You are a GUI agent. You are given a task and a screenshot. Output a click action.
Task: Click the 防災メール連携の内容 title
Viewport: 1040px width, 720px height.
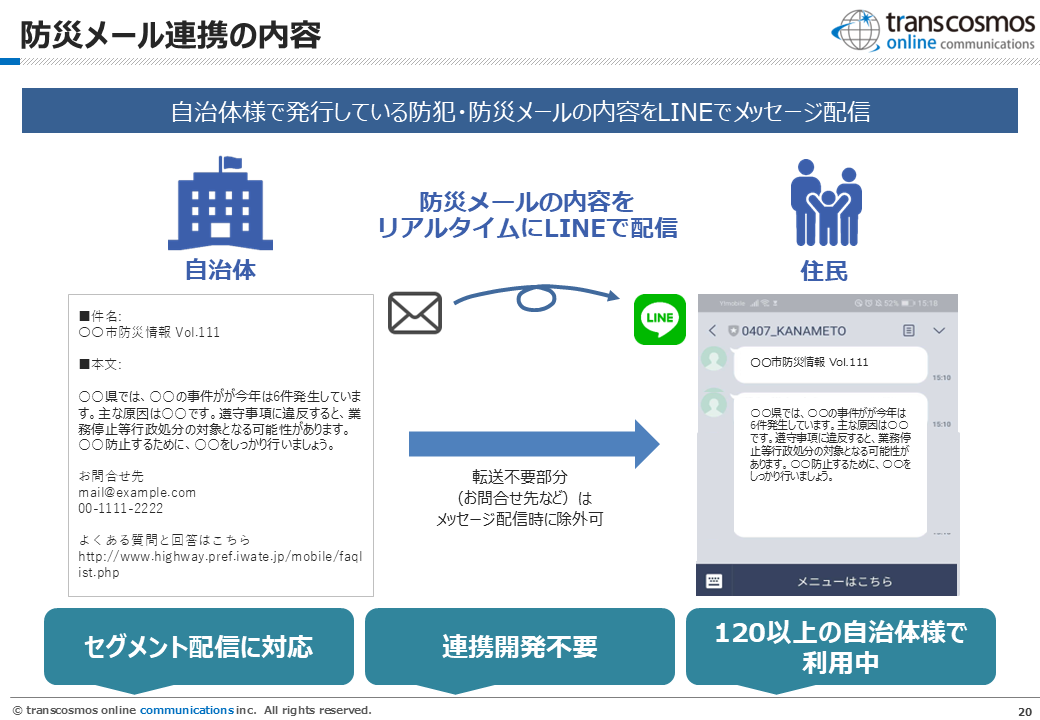(170, 34)
